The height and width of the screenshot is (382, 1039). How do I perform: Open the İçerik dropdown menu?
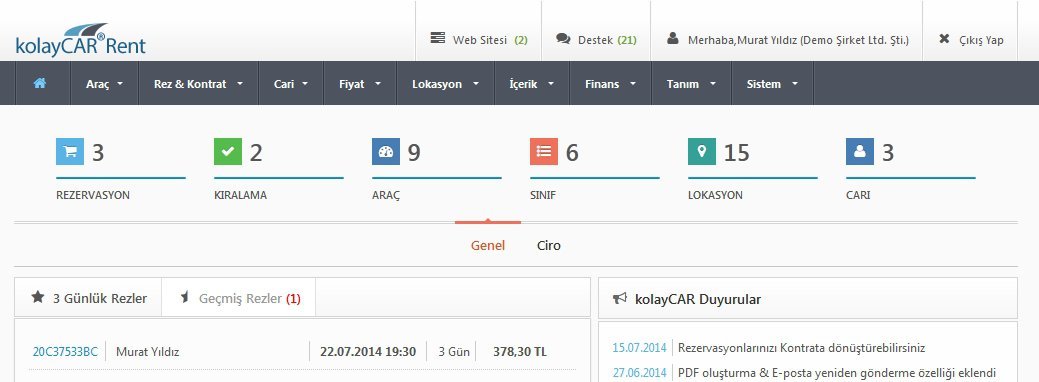click(x=531, y=84)
